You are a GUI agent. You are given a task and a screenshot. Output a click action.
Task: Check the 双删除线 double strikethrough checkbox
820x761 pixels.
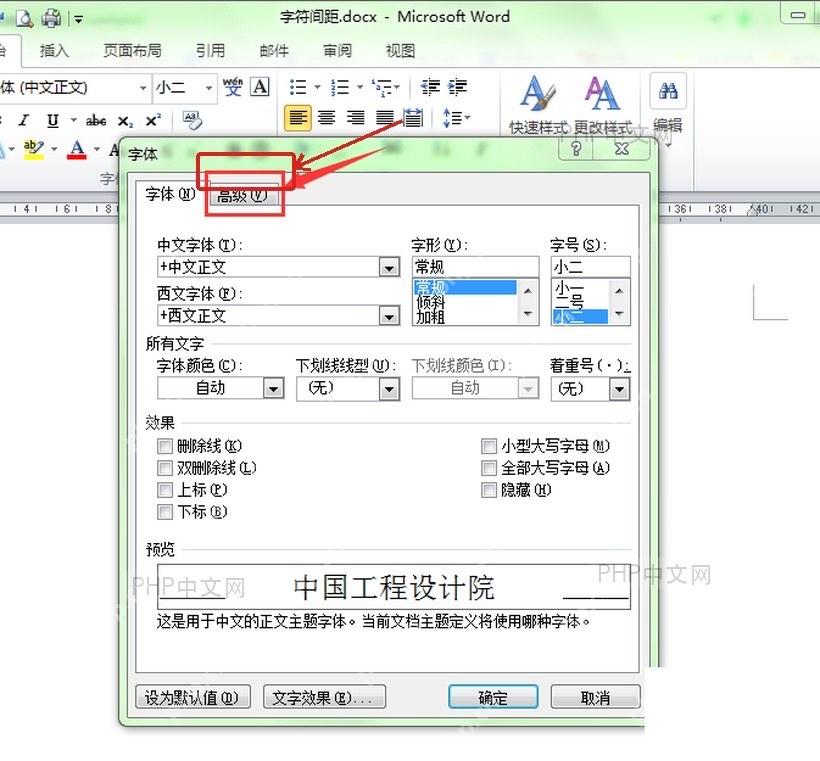[165, 468]
